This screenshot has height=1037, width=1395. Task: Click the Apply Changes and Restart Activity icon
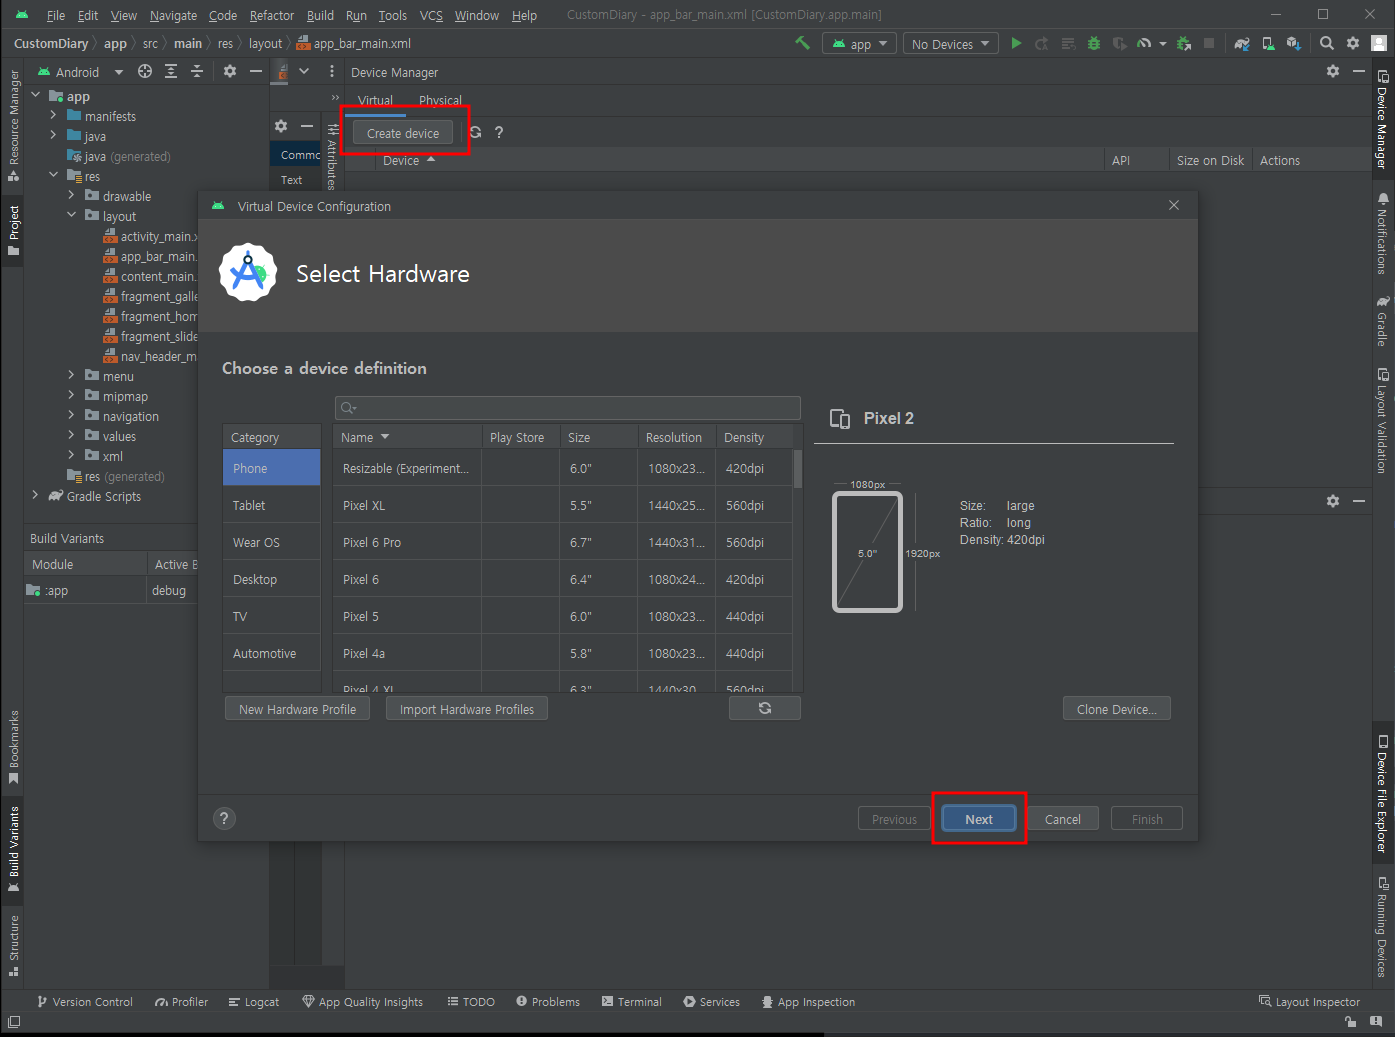pos(1042,43)
